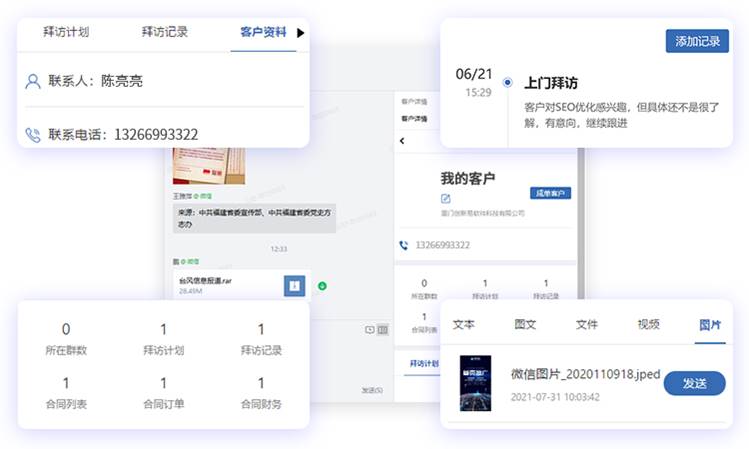The image size is (749, 449).
Task: Click the edit pencil icon under 我的客户
Action: coord(445,198)
